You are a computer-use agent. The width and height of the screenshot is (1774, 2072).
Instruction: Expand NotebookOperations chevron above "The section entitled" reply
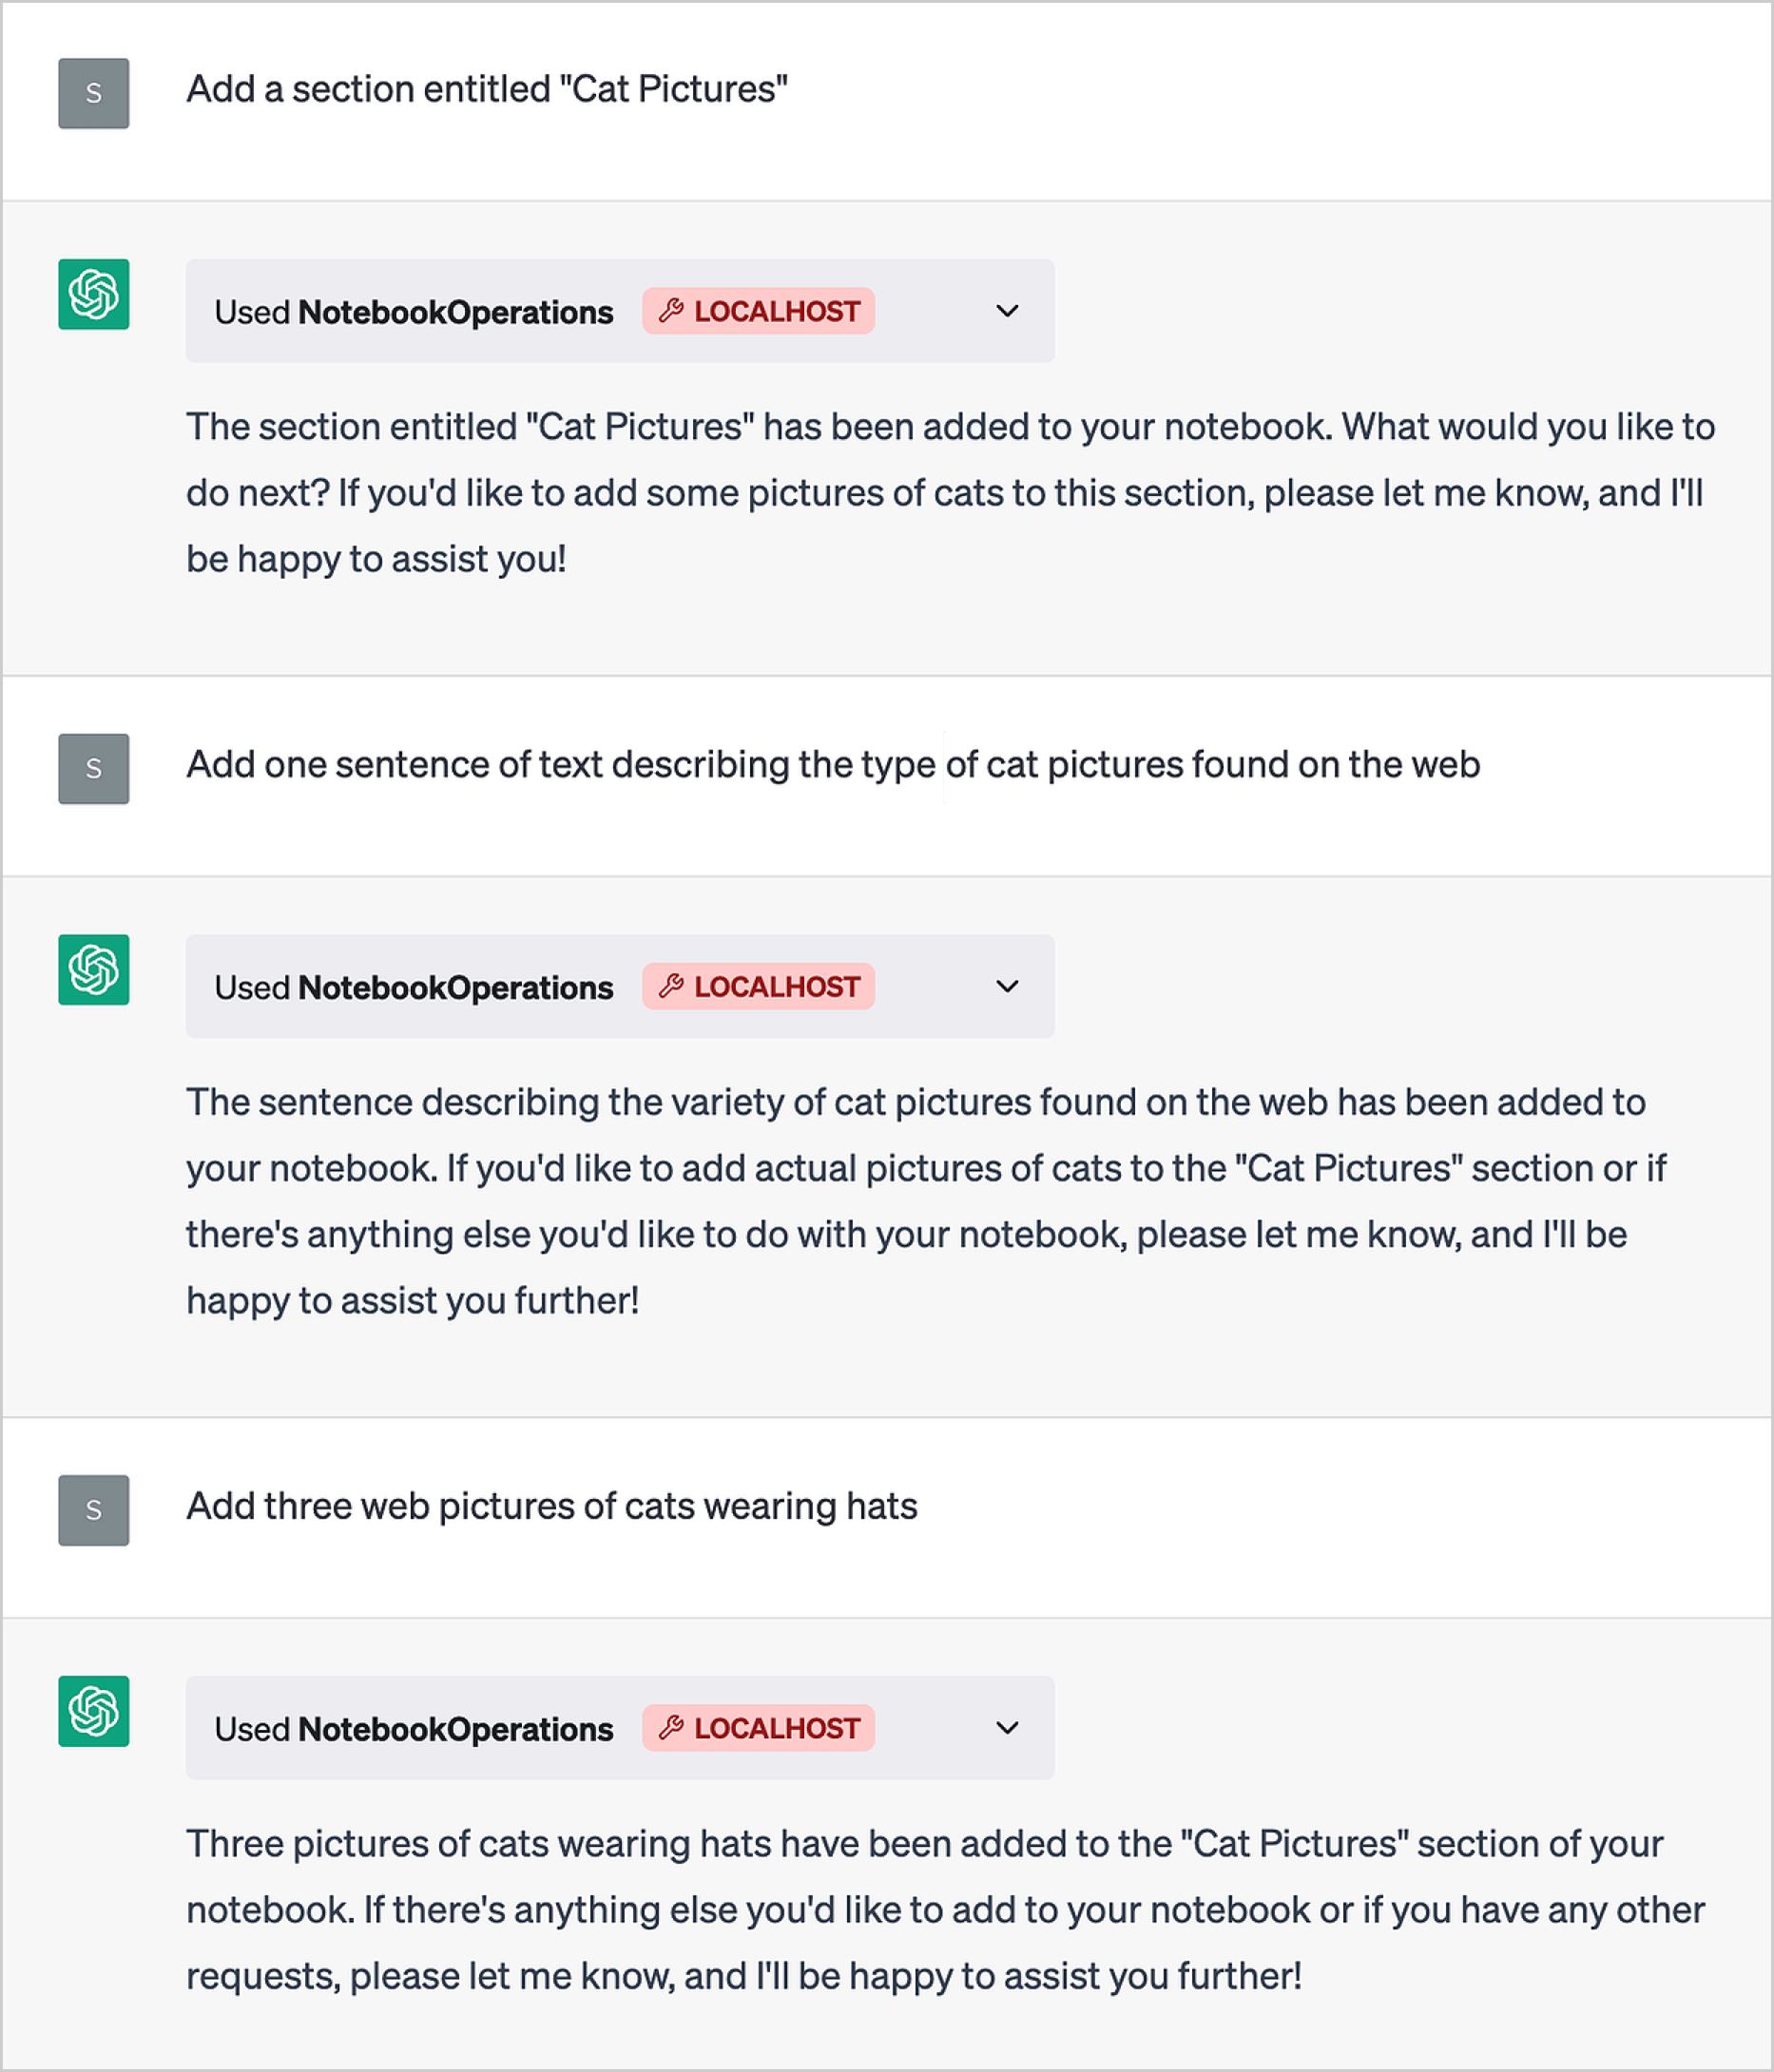1007,311
